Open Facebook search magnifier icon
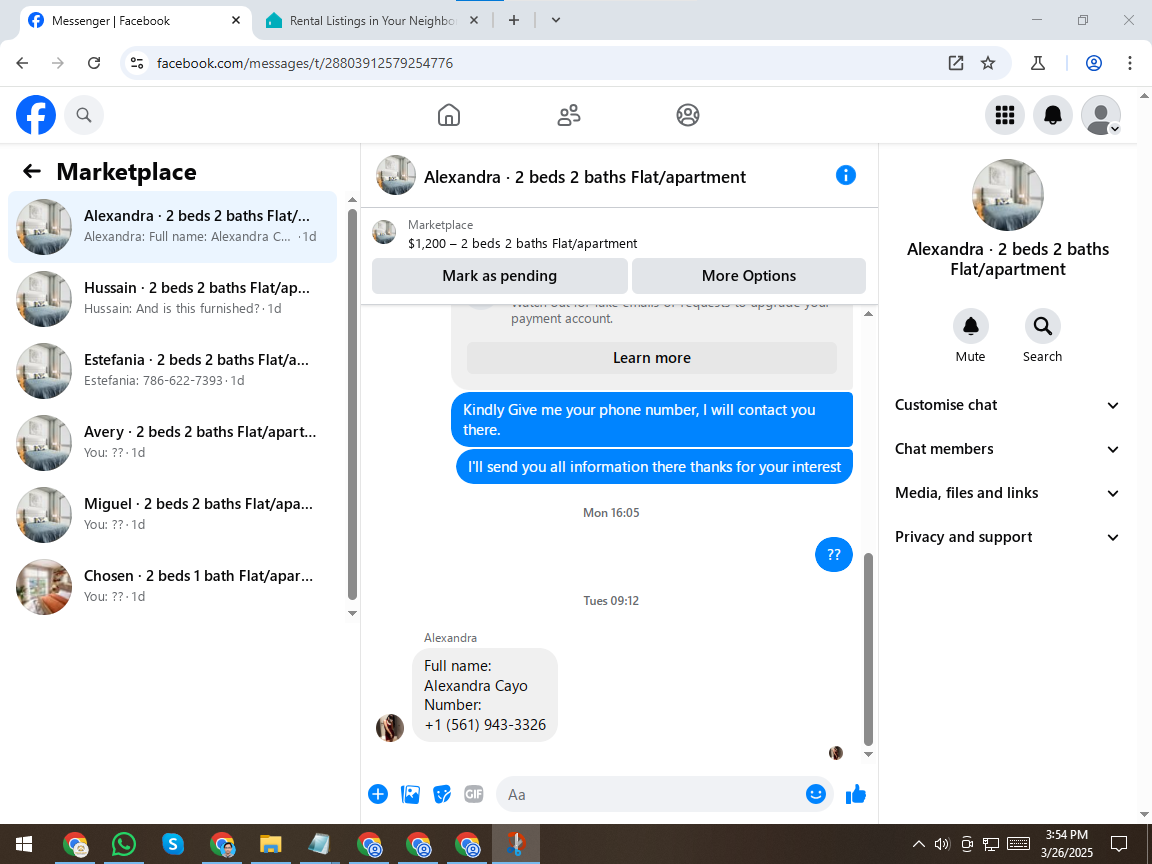This screenshot has height=864, width=1152. (84, 115)
